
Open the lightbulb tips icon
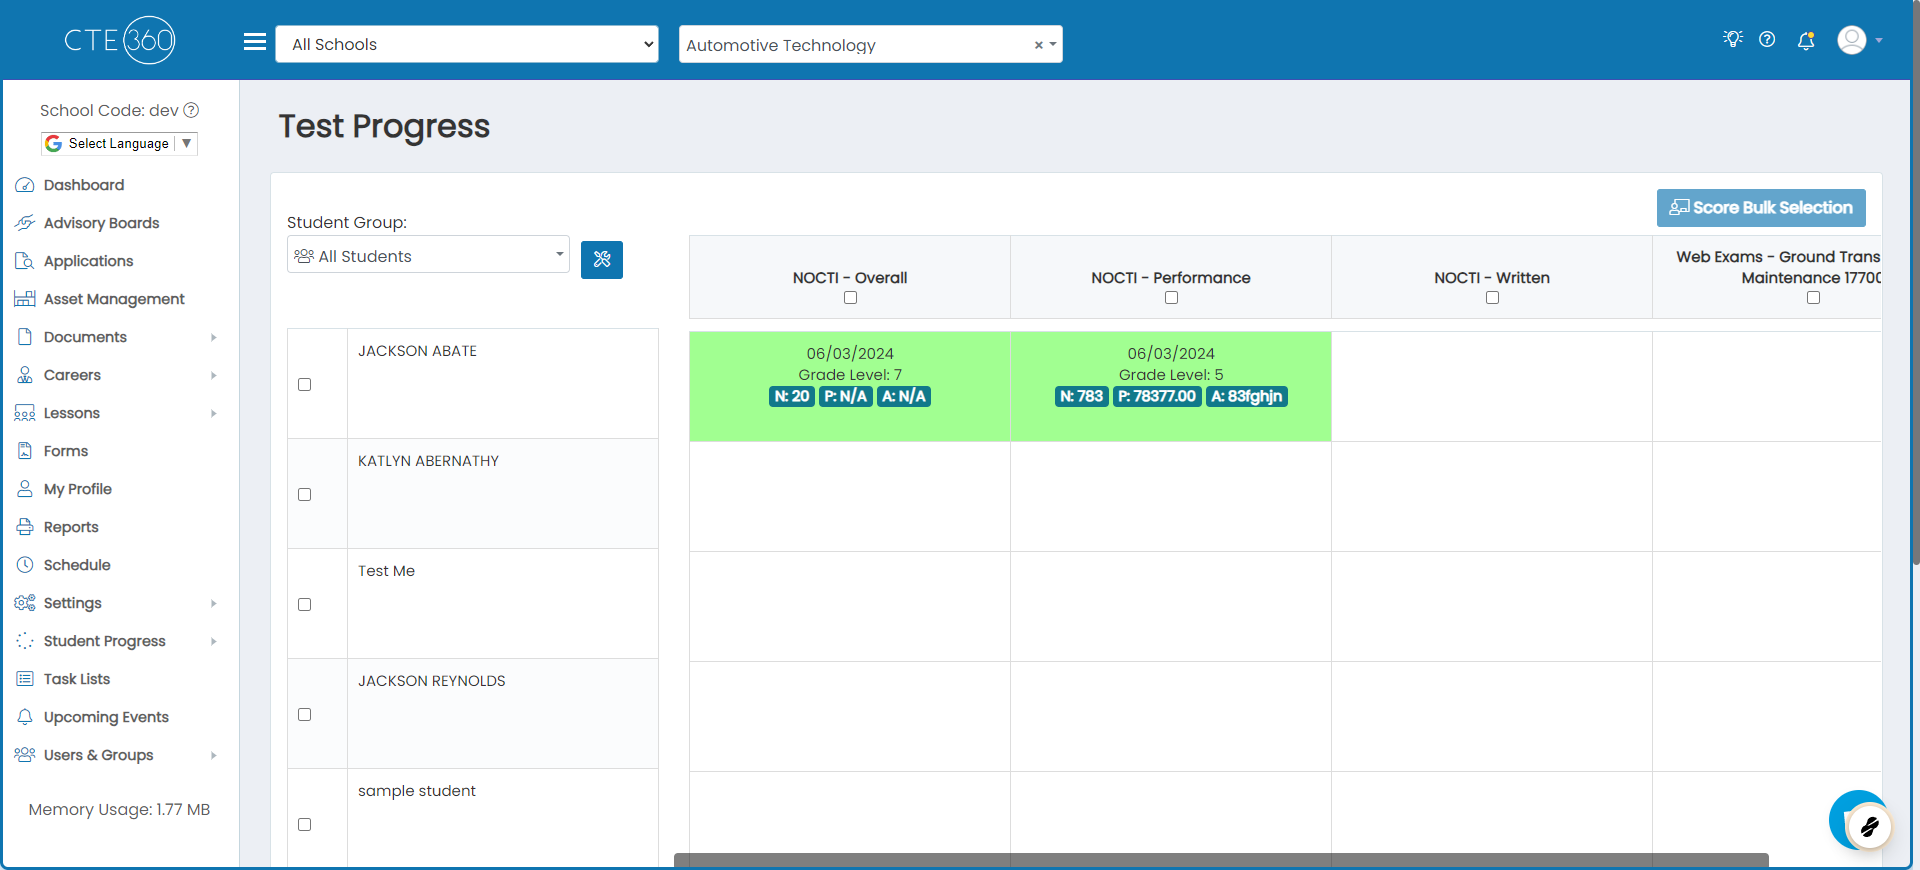pyautogui.click(x=1733, y=39)
